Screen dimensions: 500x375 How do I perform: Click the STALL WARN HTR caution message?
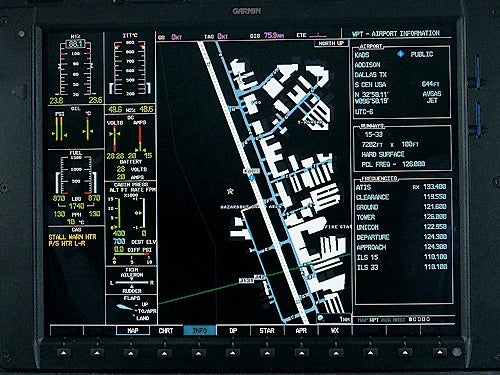coord(72,237)
